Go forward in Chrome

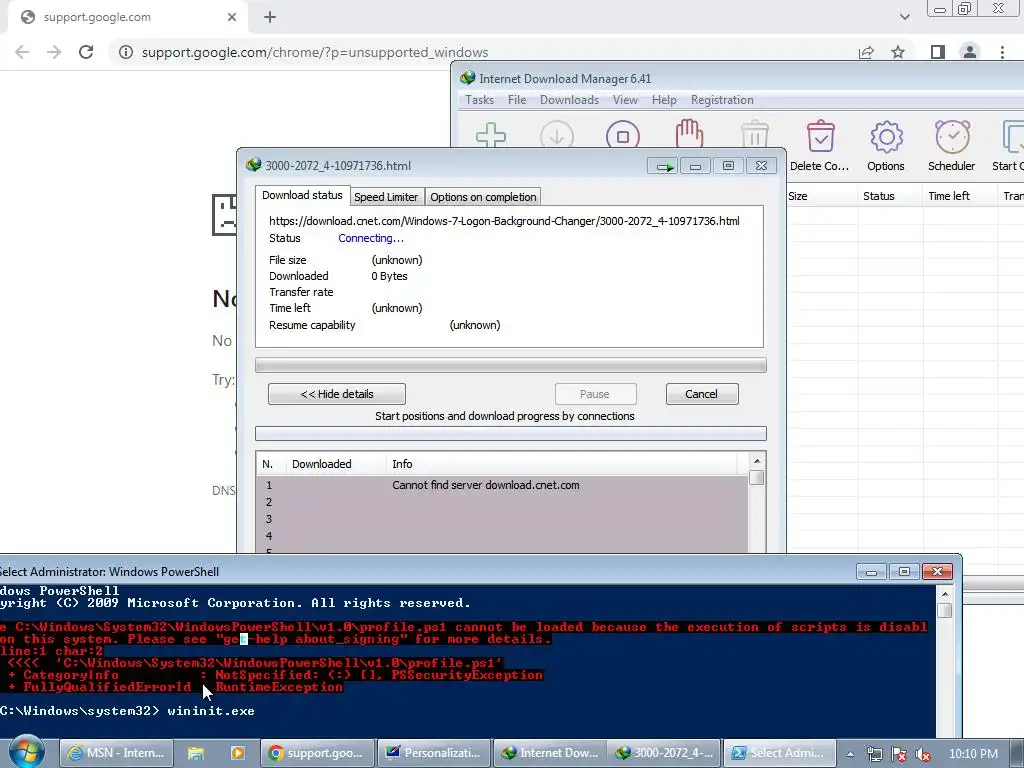pos(54,52)
